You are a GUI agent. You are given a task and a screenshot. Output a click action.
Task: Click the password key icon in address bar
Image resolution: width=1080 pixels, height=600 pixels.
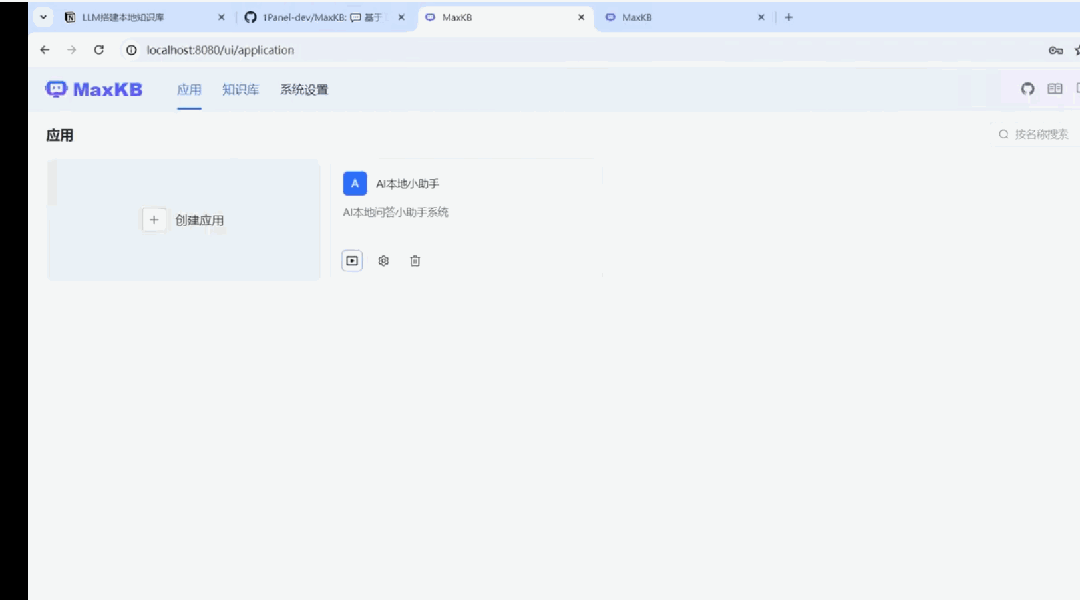[x=1055, y=50]
